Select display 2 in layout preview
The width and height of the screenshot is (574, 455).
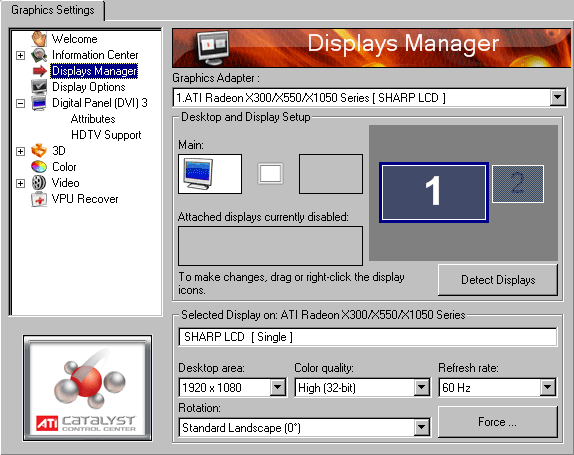[x=518, y=183]
